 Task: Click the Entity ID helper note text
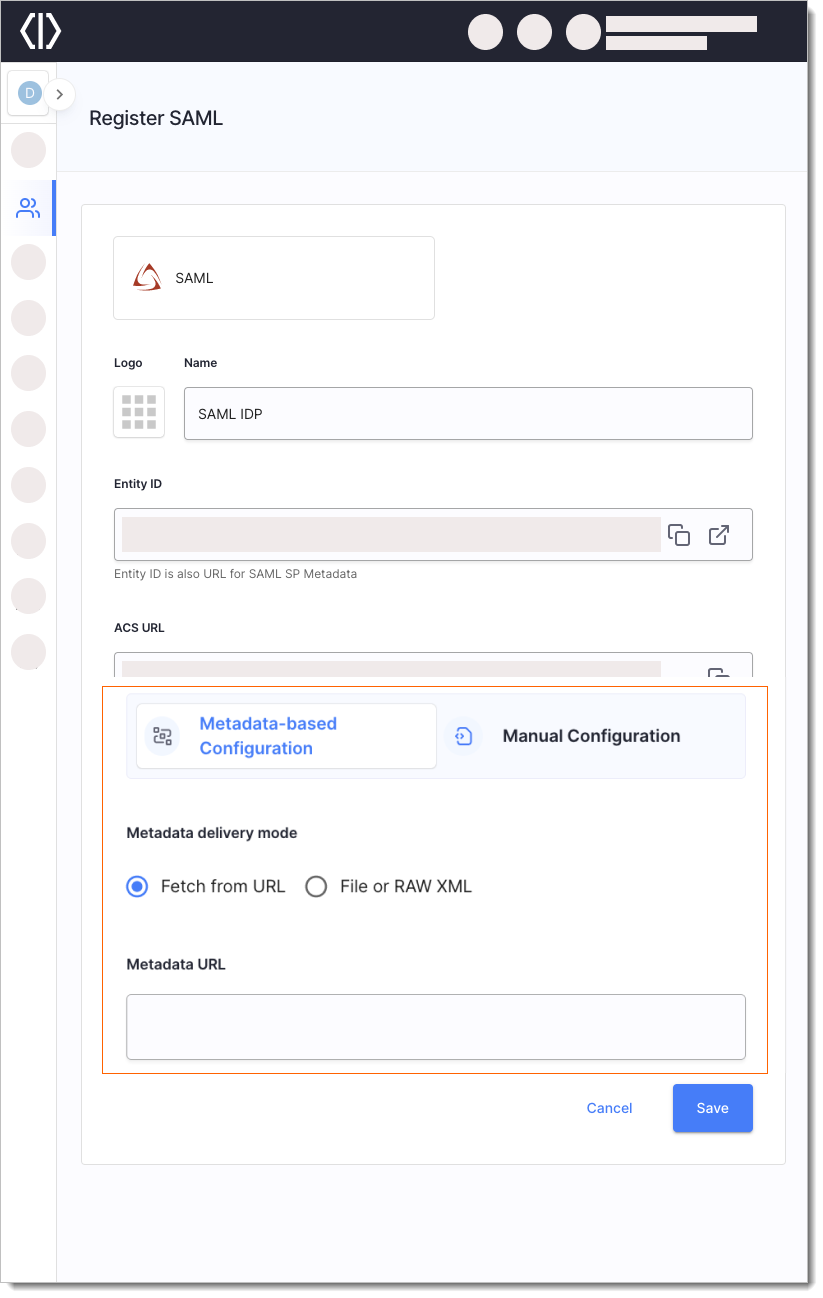pyautogui.click(x=236, y=574)
